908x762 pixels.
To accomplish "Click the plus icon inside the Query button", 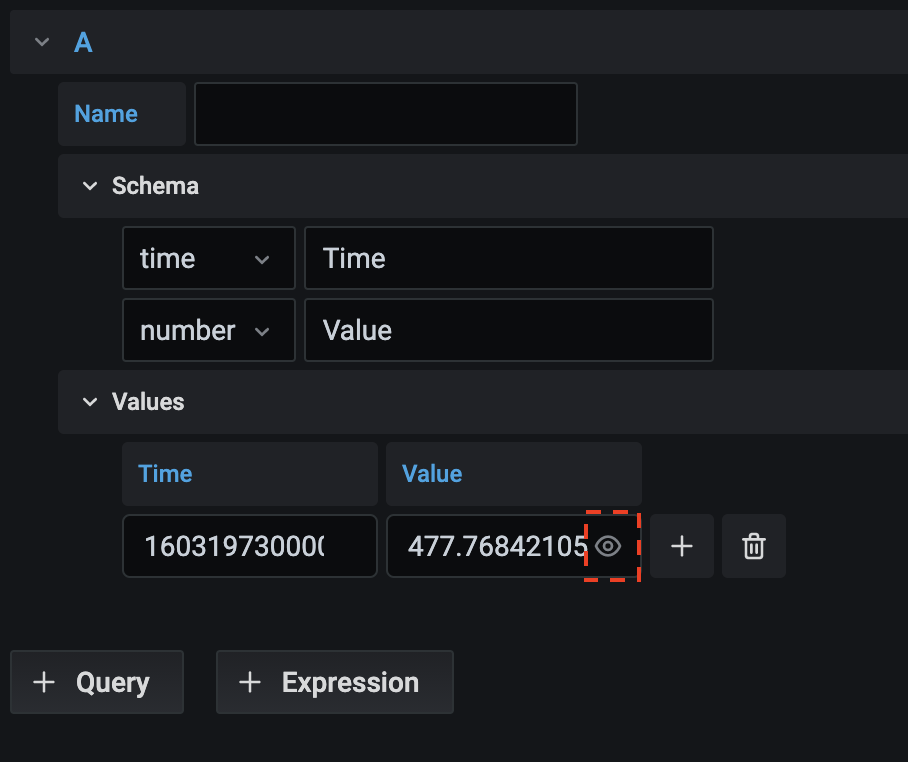I will pyautogui.click(x=44, y=682).
